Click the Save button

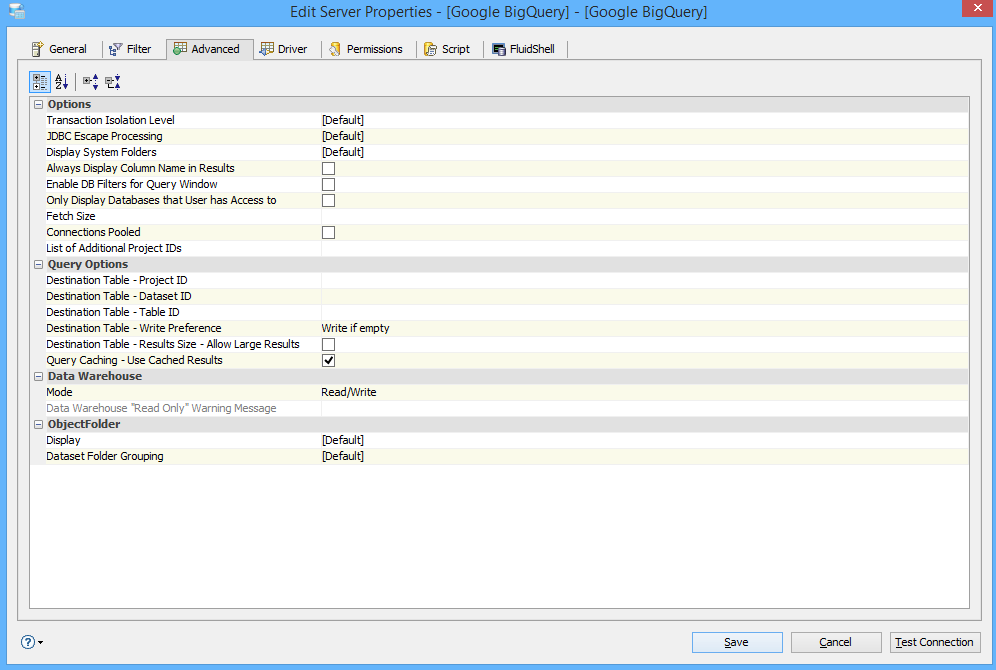pos(737,642)
